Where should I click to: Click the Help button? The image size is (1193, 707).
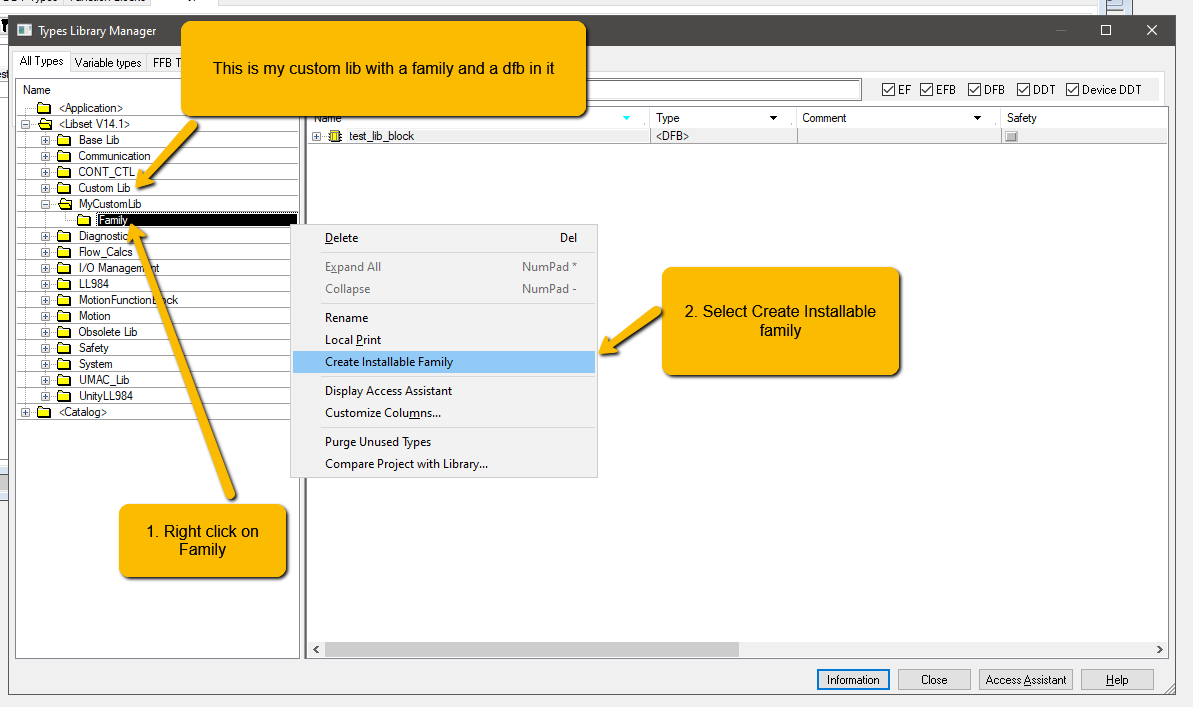(1117, 680)
